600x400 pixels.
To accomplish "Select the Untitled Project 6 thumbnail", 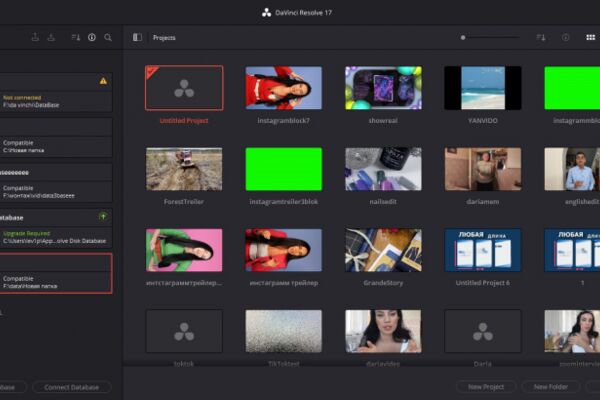I will 483,250.
